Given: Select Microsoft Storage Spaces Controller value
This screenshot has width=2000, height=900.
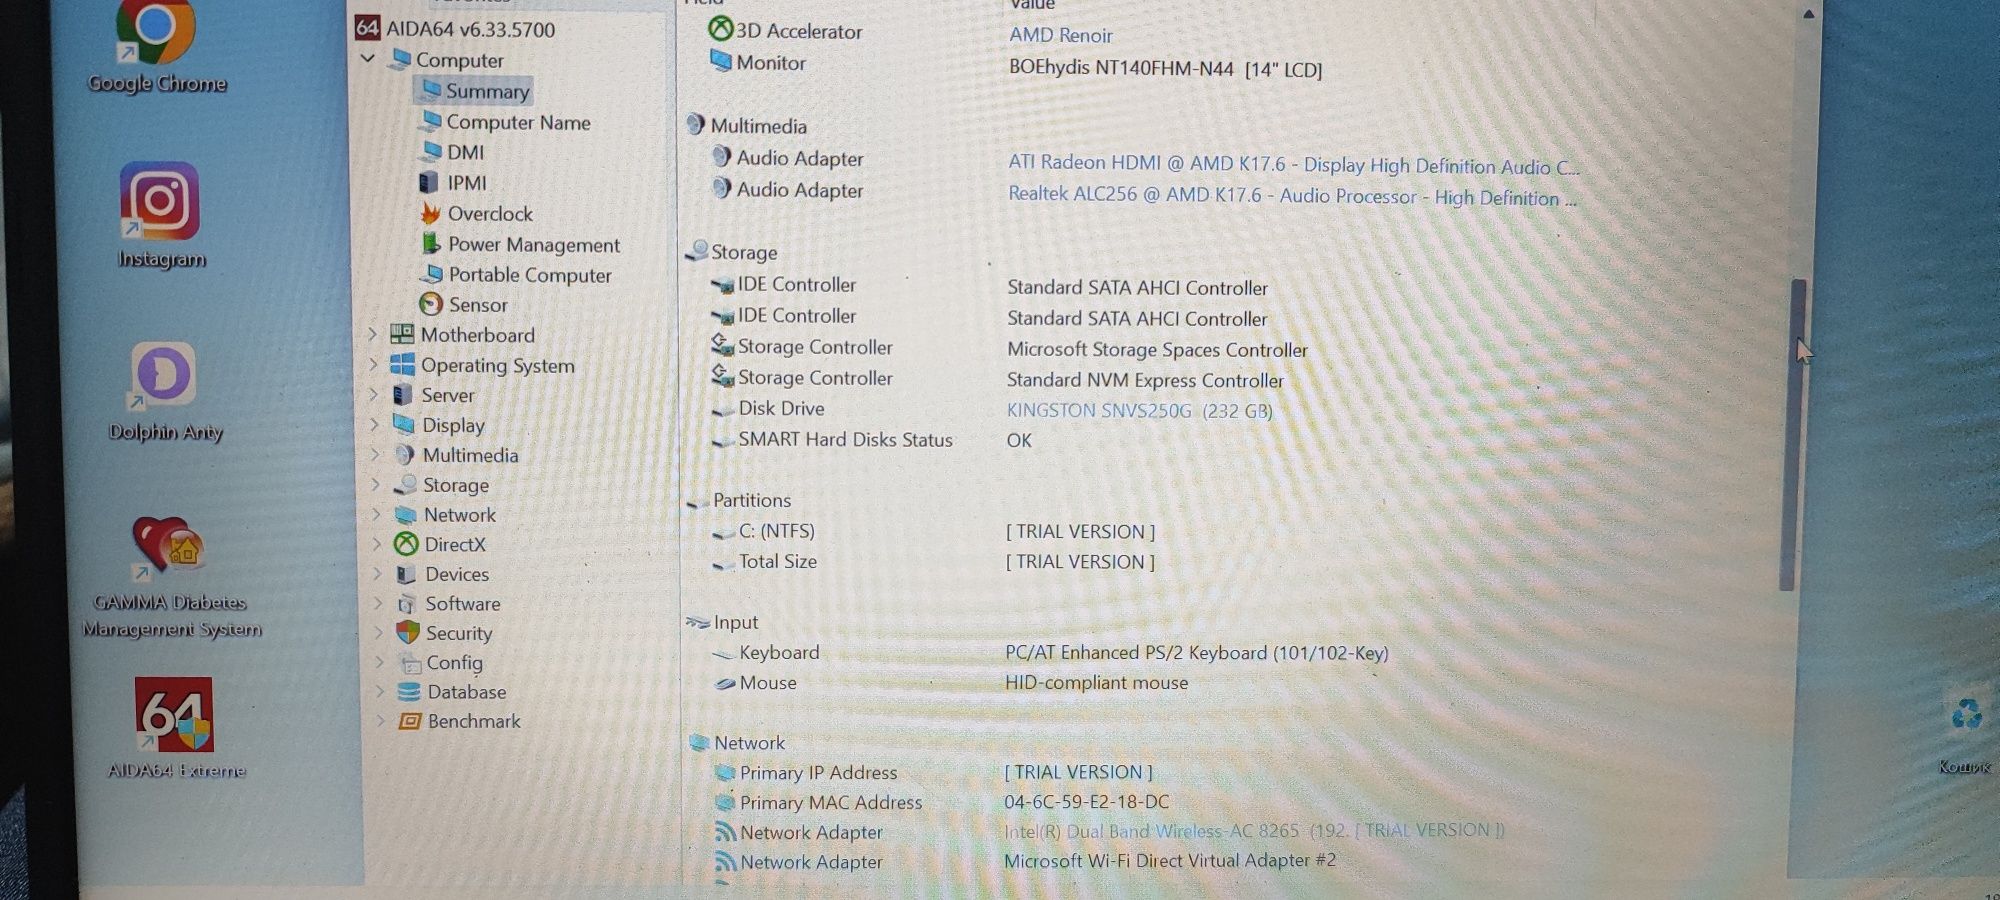Looking at the screenshot, I should click(x=1157, y=350).
